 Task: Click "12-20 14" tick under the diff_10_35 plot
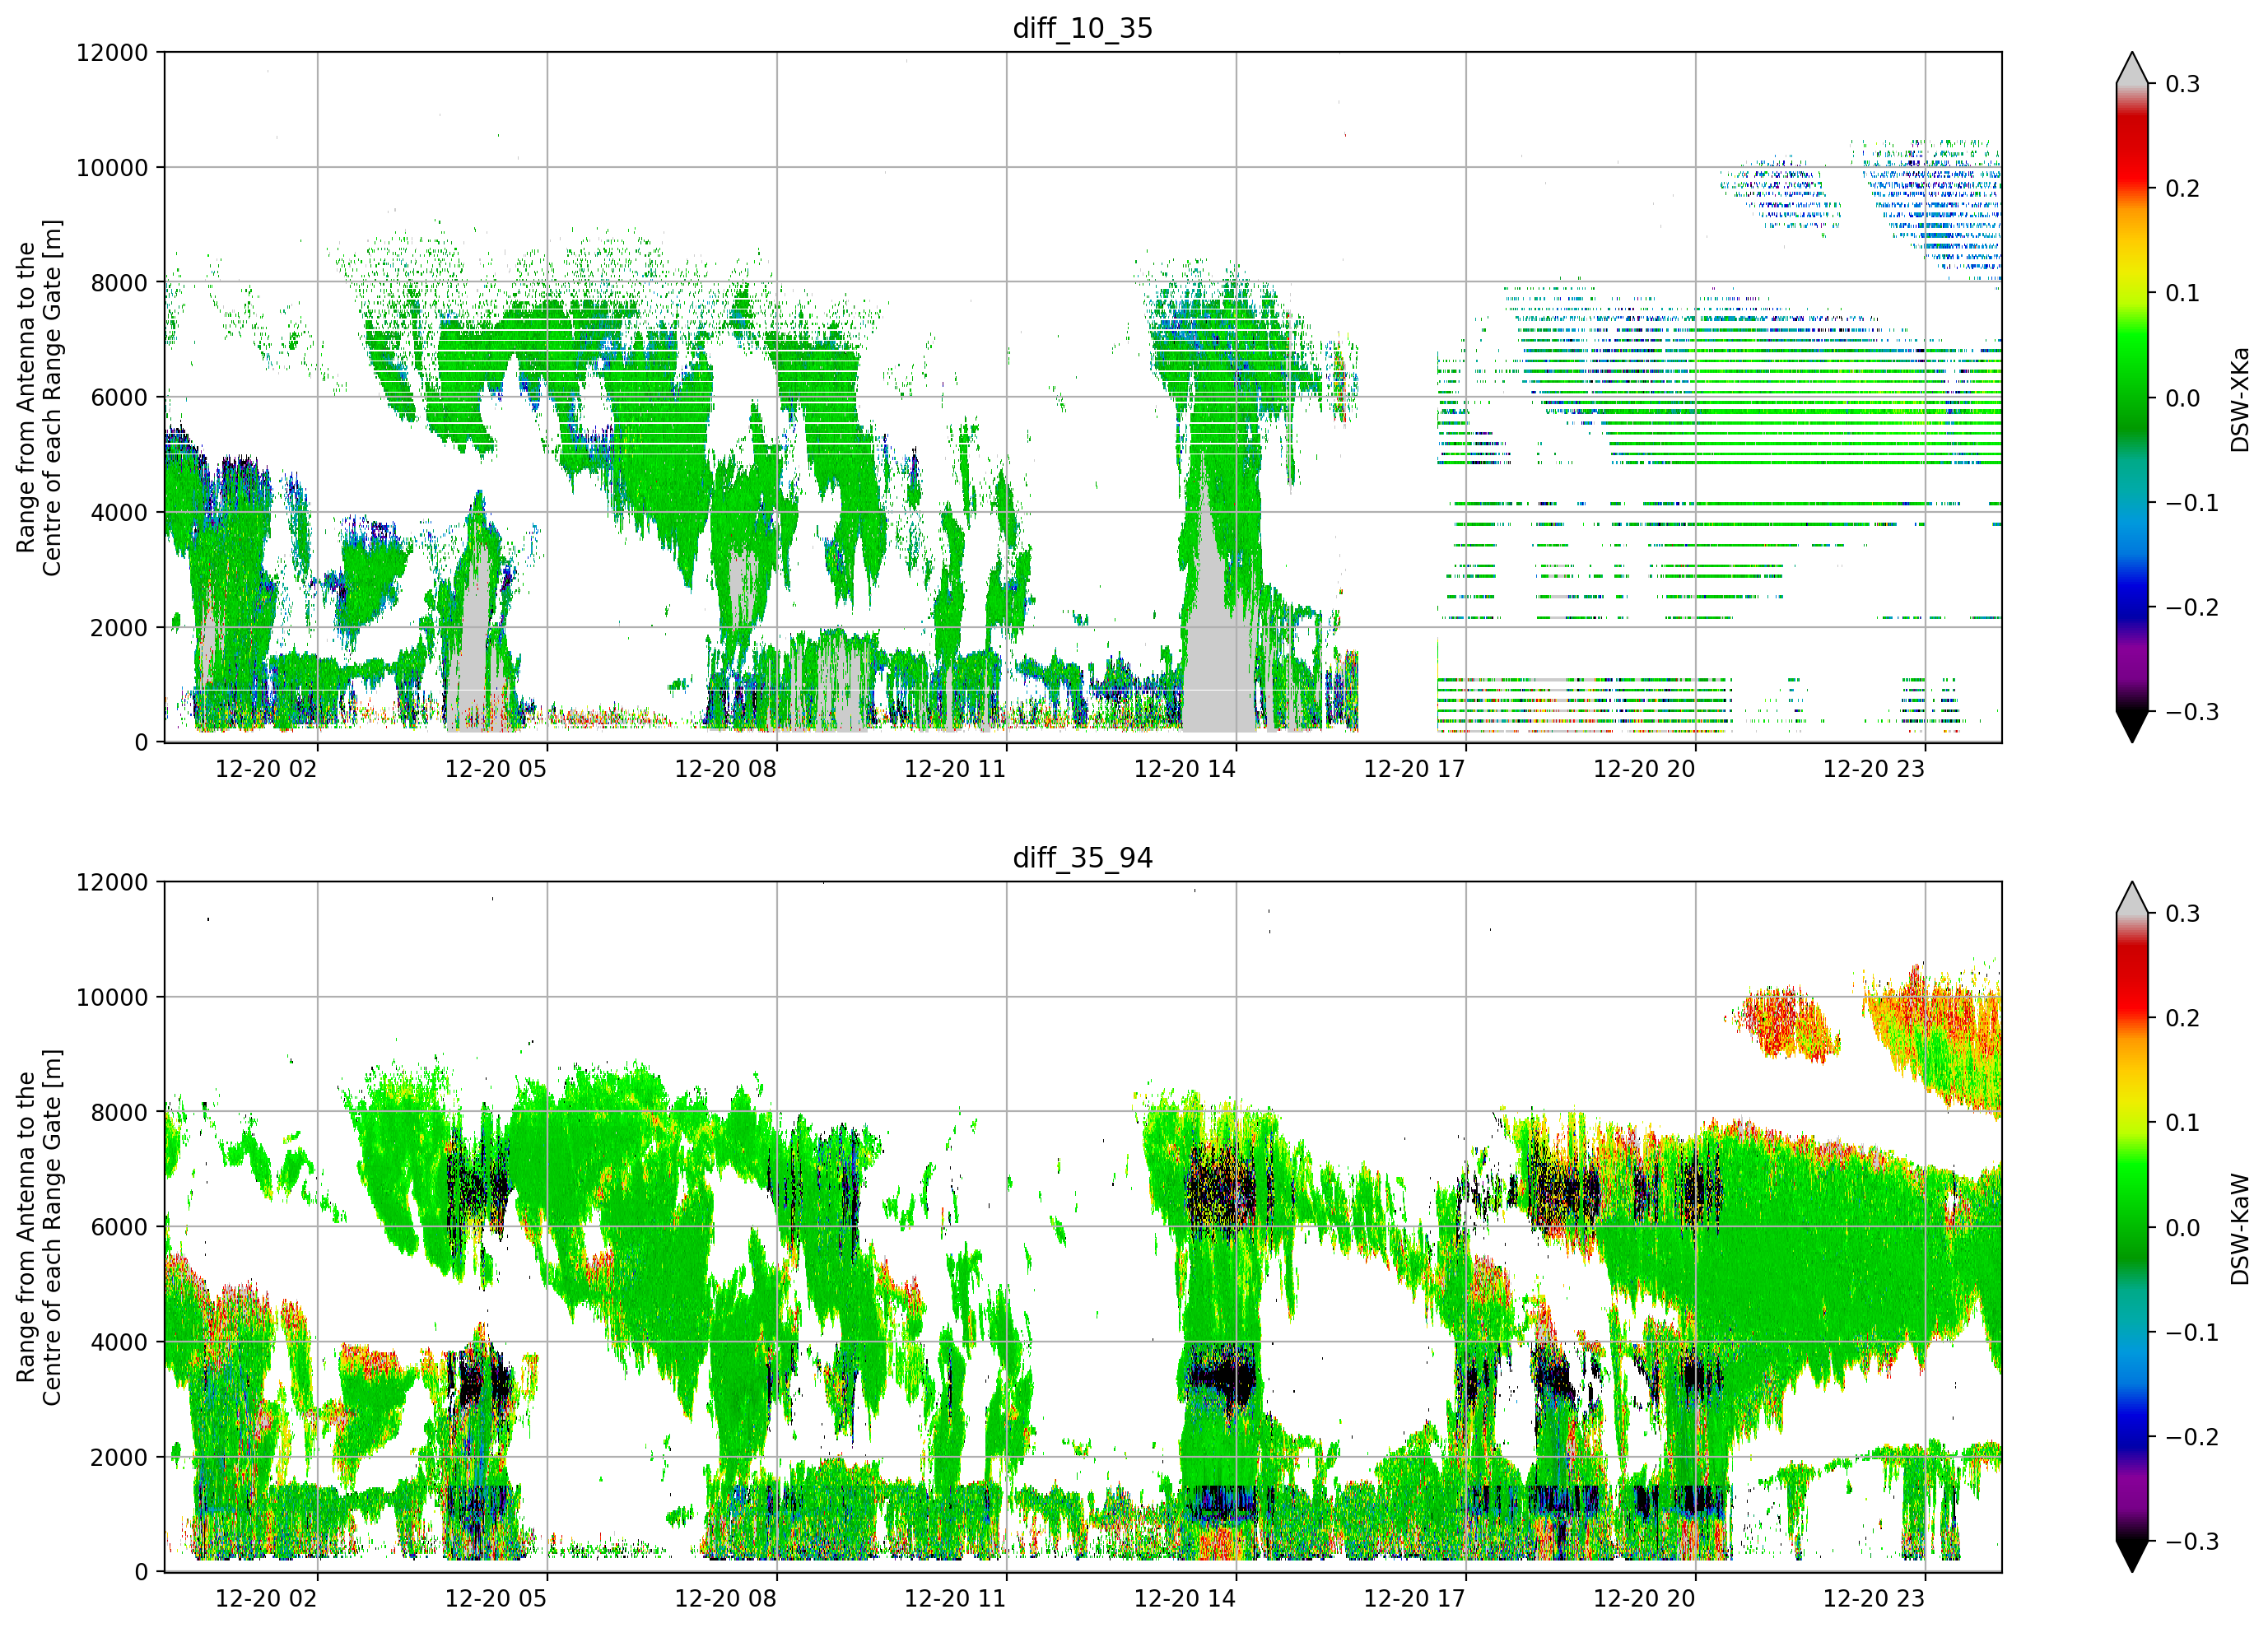point(1185,769)
